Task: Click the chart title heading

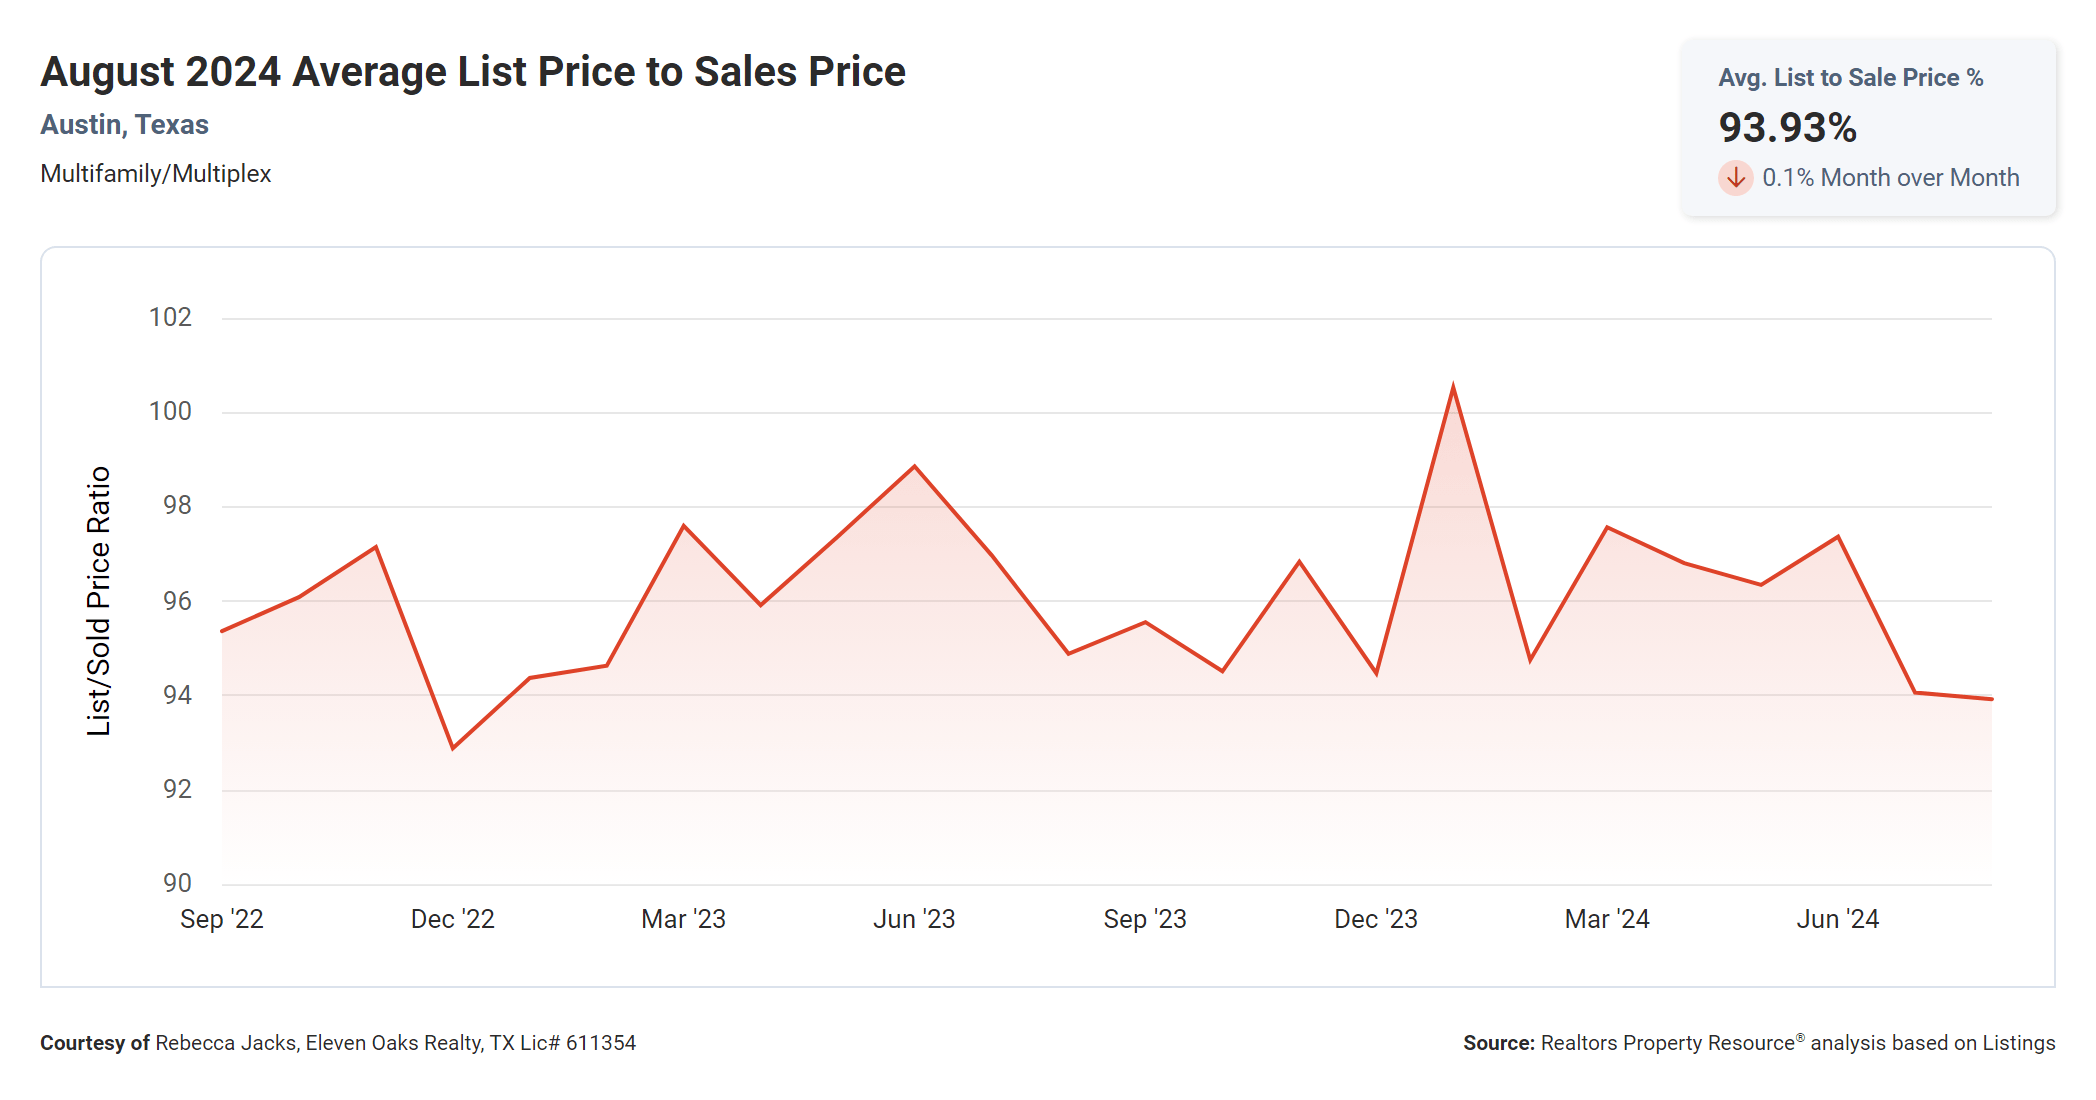Action: click(472, 72)
